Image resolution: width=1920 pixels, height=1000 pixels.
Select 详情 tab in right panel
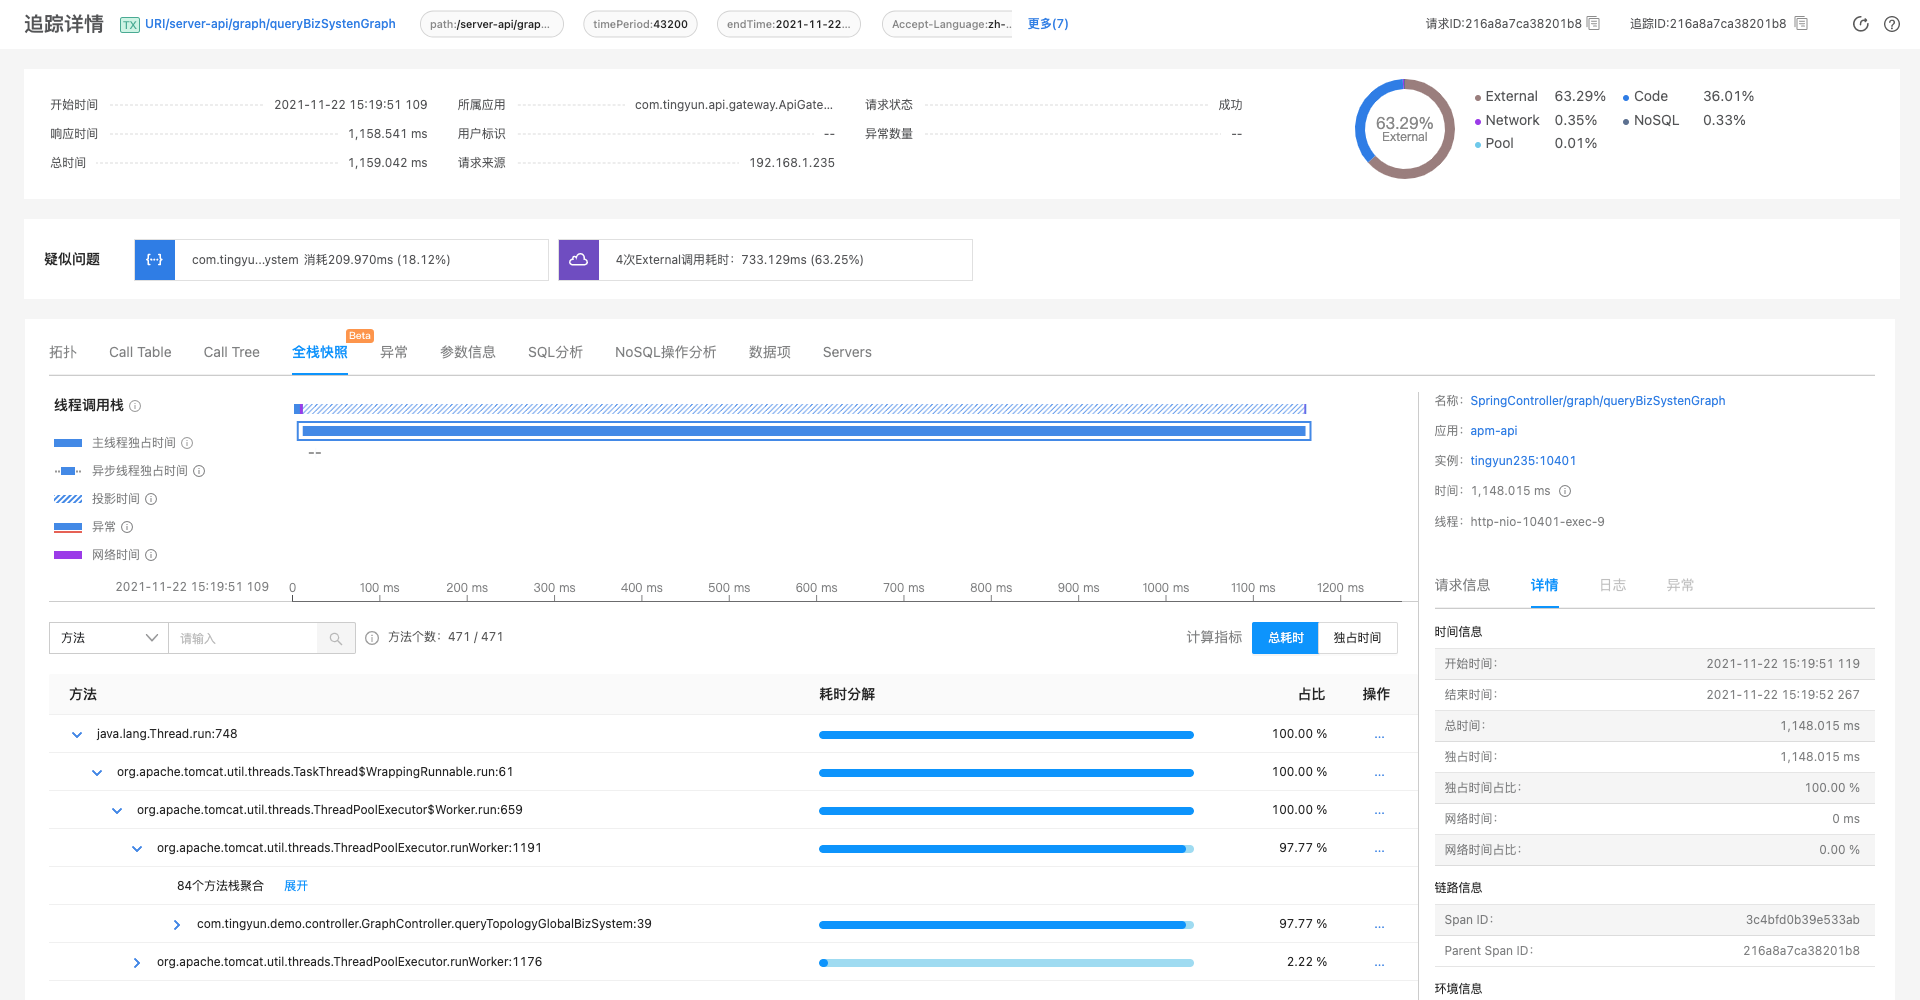click(1544, 585)
